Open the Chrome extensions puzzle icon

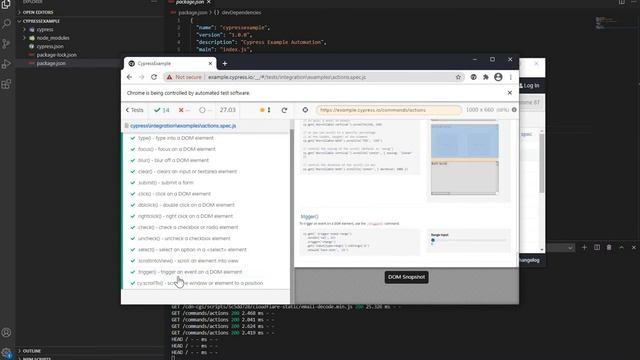pos(486,77)
